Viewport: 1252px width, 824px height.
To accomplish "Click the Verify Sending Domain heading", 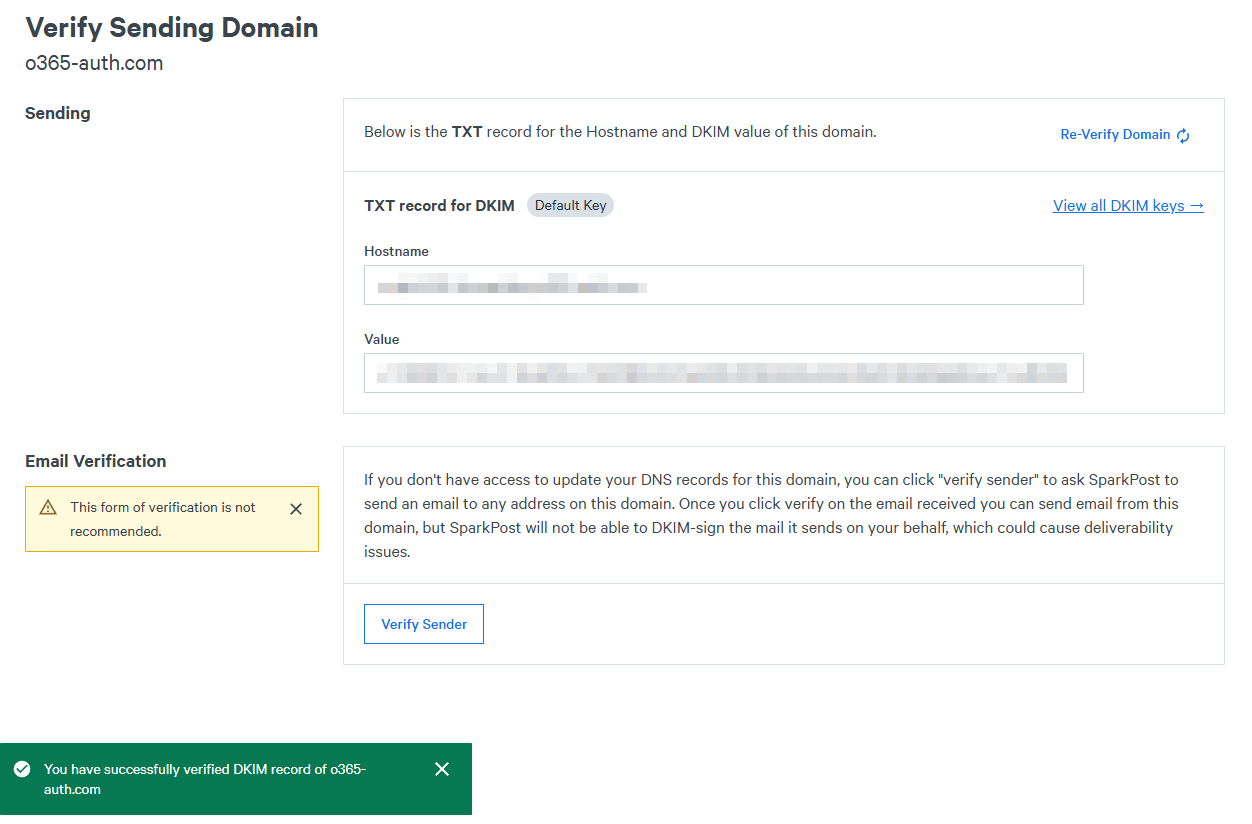I will 172,27.
